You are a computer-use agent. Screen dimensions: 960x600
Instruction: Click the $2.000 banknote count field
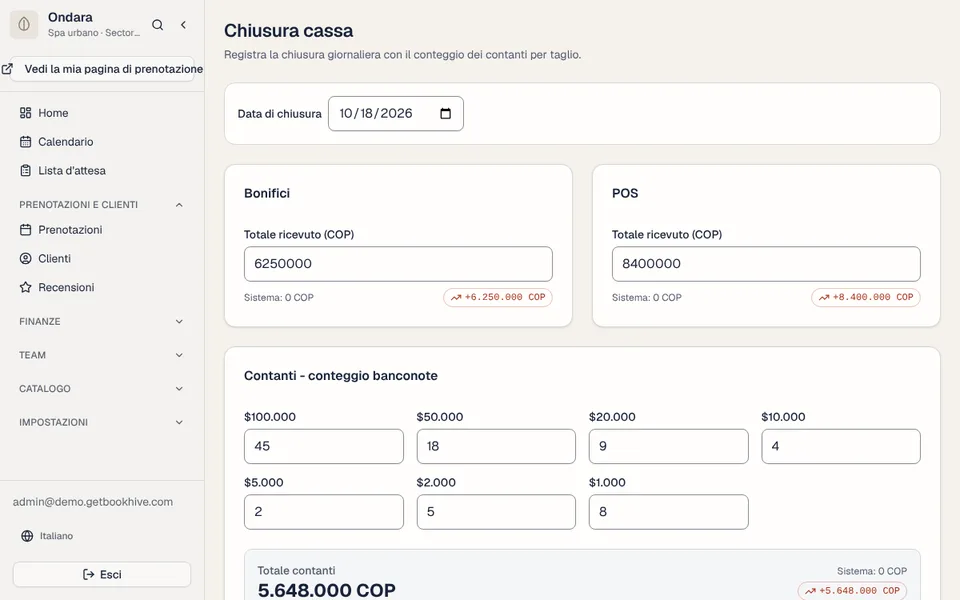(496, 512)
